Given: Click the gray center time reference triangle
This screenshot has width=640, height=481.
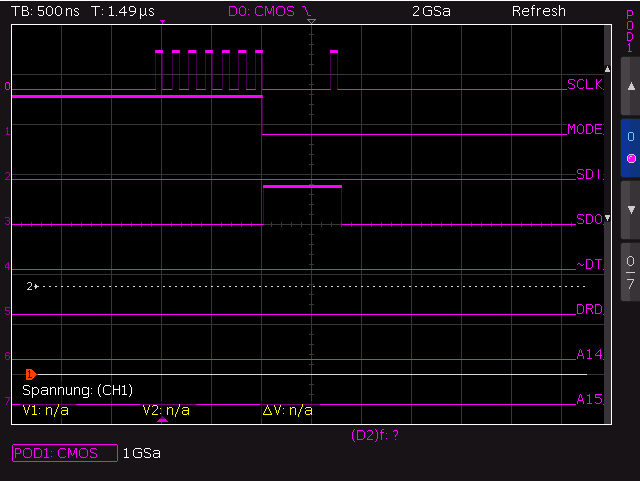Looking at the screenshot, I should pos(311,21).
